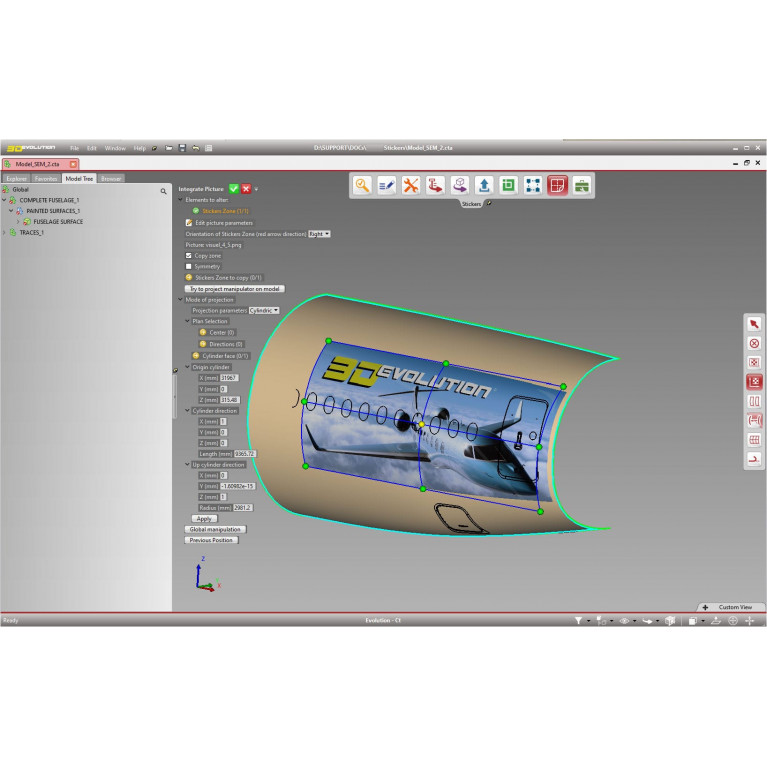Click the Global manipulation button
The image size is (767, 767).
[x=215, y=530]
